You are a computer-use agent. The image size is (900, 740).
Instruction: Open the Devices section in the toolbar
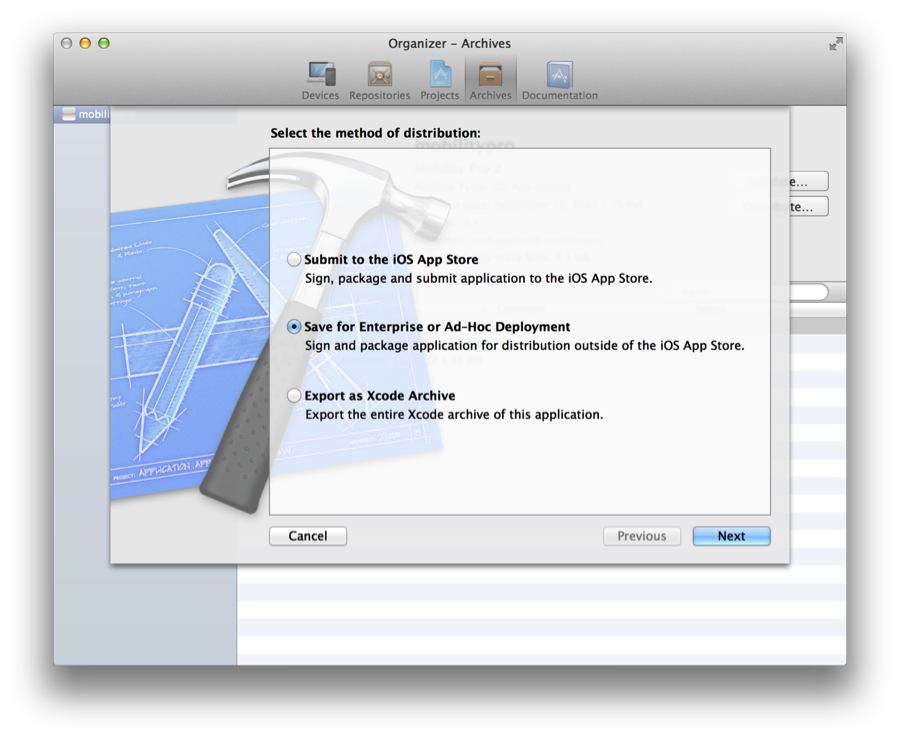(x=320, y=80)
